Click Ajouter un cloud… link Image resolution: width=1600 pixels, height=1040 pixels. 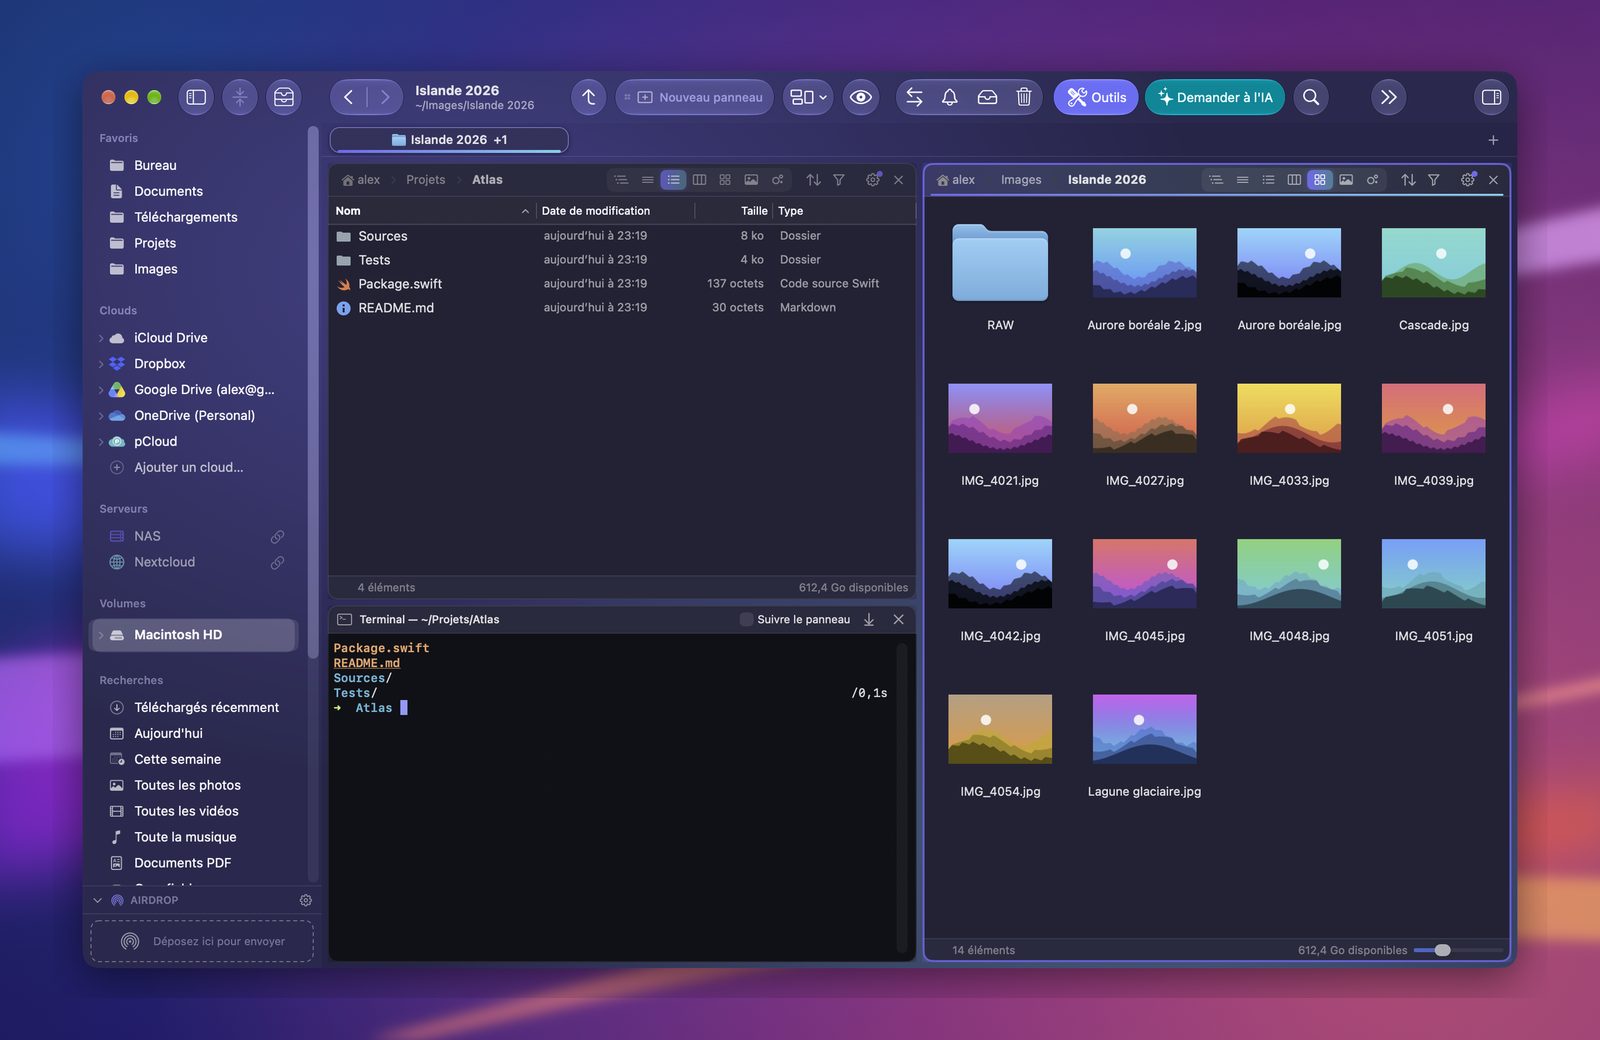coord(188,468)
